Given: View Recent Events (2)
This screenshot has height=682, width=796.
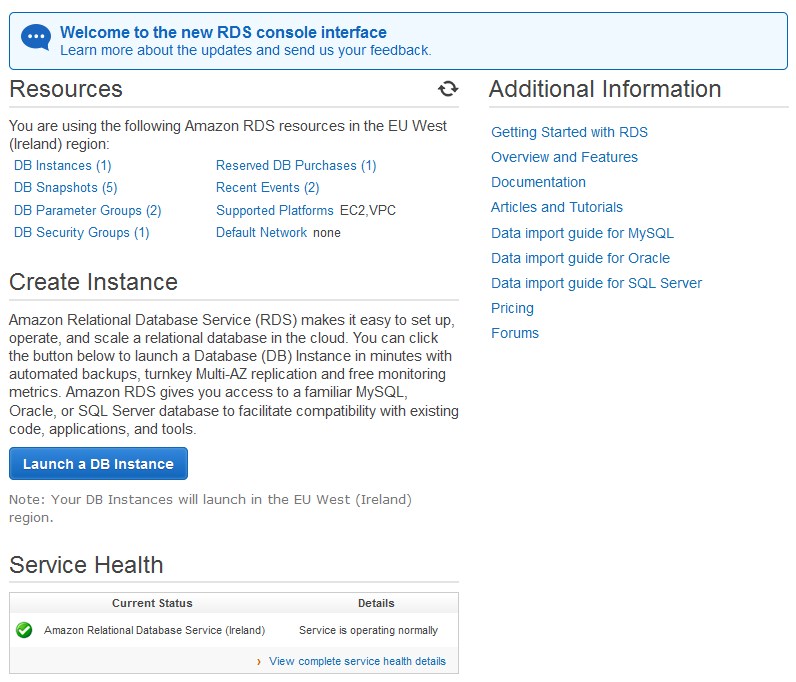Looking at the screenshot, I should 268,188.
